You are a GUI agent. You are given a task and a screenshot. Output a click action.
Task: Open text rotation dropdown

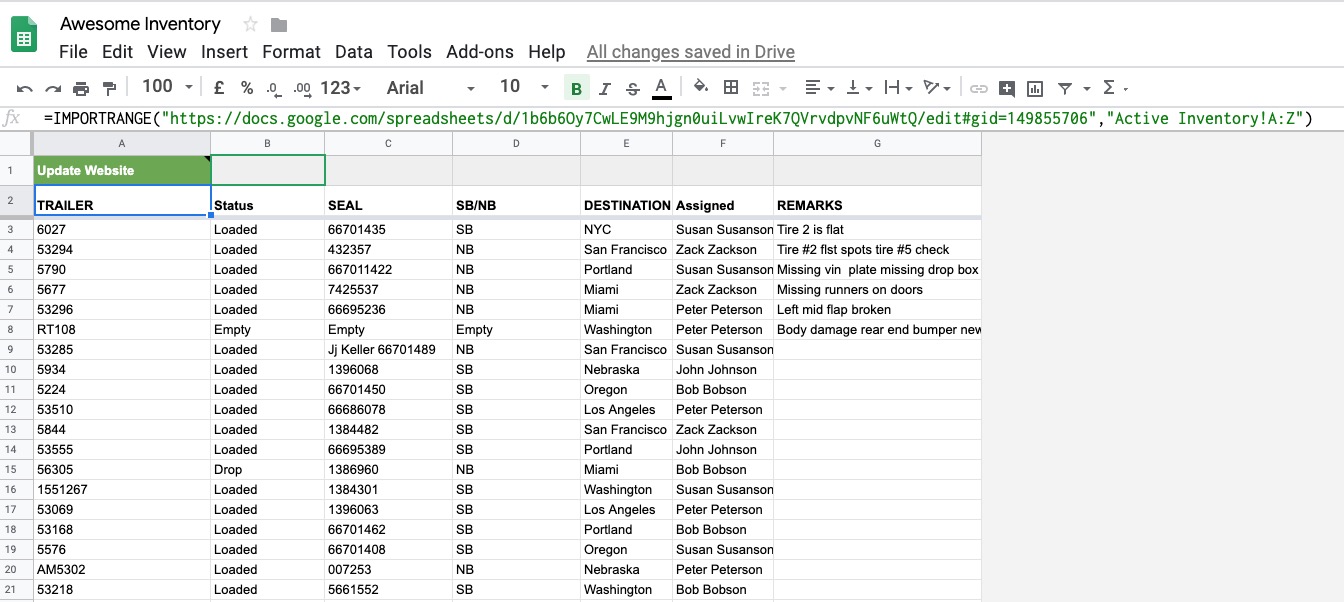[937, 88]
